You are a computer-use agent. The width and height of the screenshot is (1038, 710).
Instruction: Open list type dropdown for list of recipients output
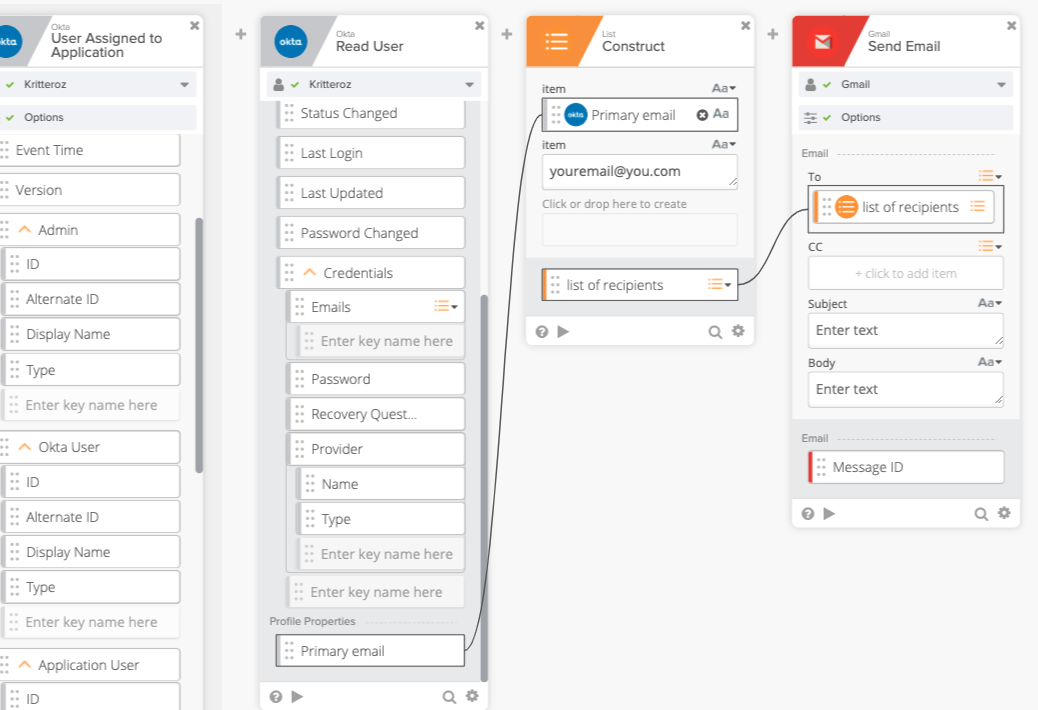tap(720, 285)
